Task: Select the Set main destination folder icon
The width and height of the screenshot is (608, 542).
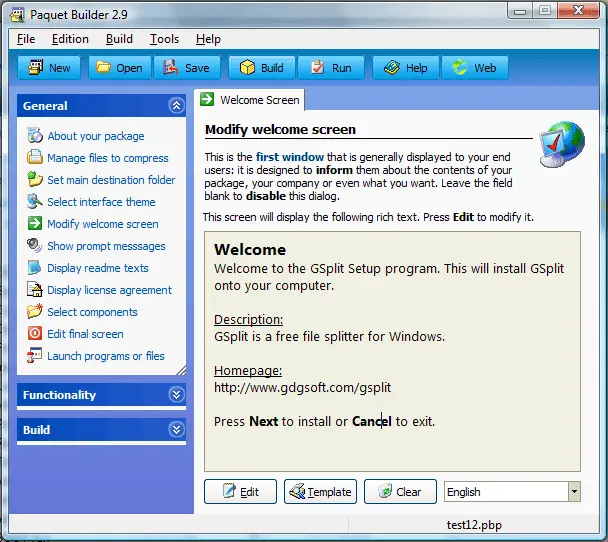Action: point(35,180)
